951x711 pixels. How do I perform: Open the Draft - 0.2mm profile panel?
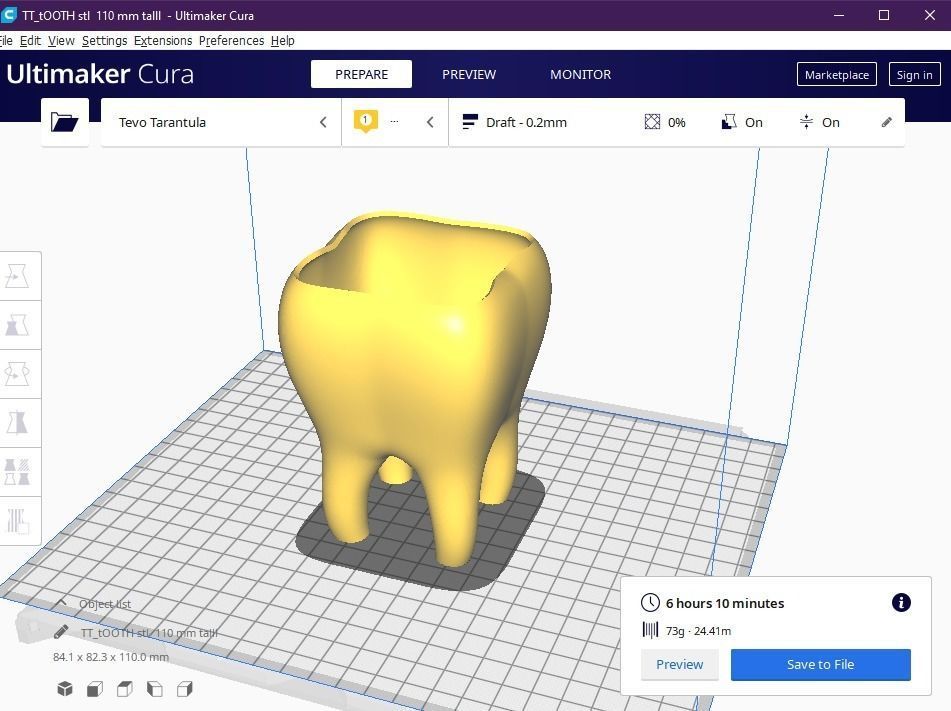676,122
